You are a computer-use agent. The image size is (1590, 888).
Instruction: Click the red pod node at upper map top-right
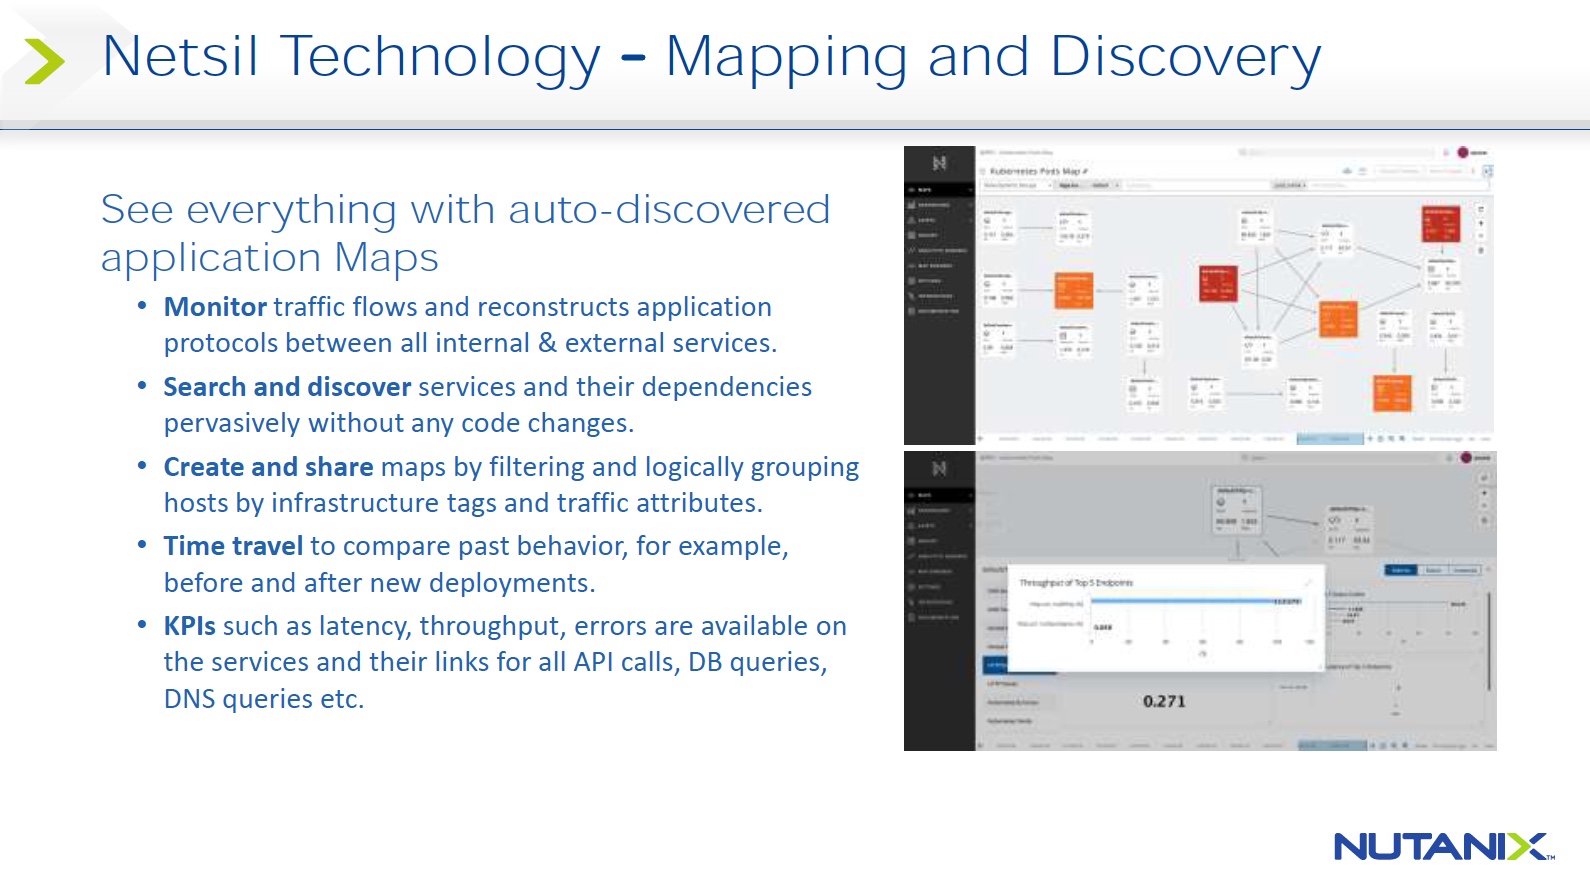point(1440,224)
